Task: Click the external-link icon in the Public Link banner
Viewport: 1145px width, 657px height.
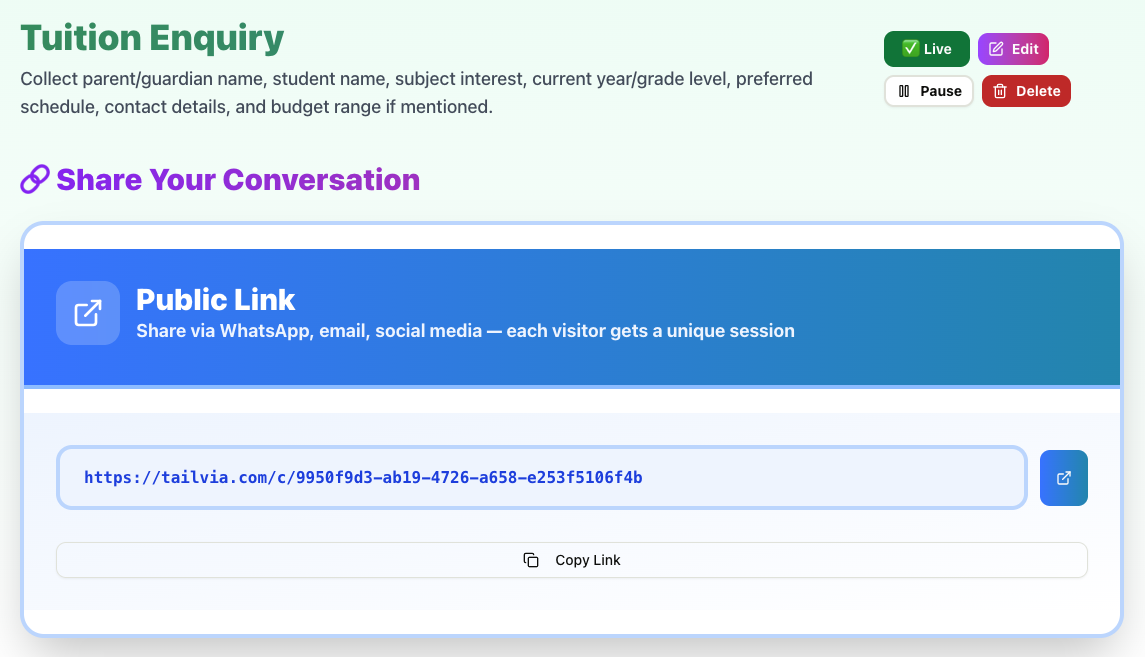Action: [x=87, y=312]
